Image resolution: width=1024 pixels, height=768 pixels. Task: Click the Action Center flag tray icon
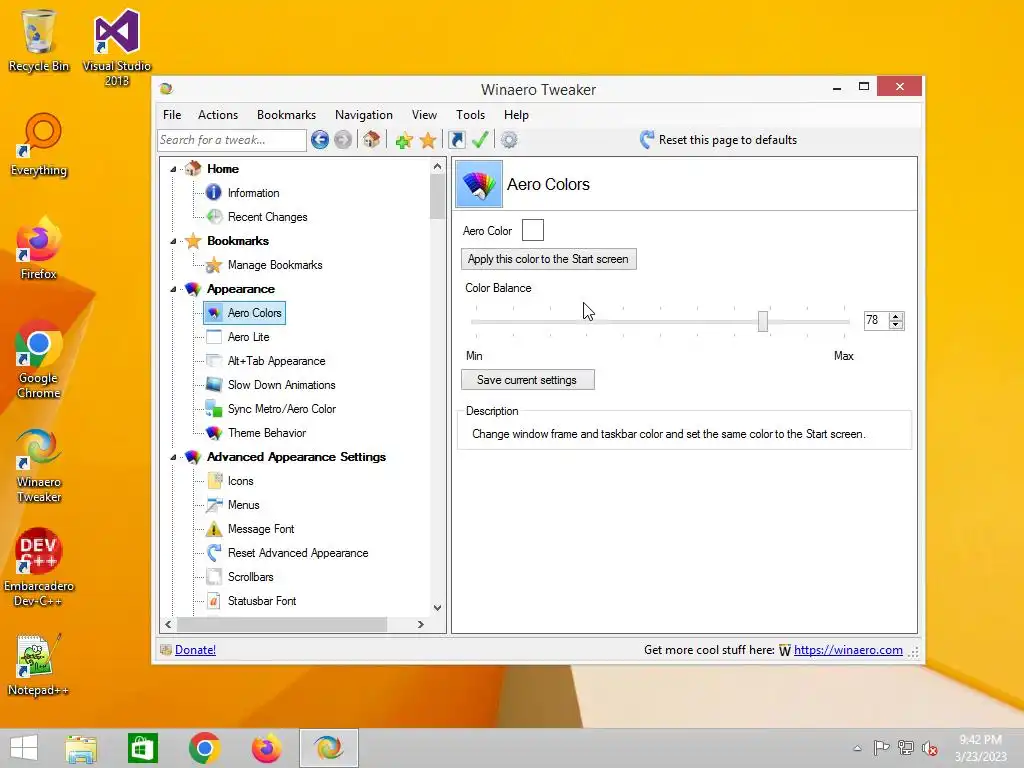881,748
